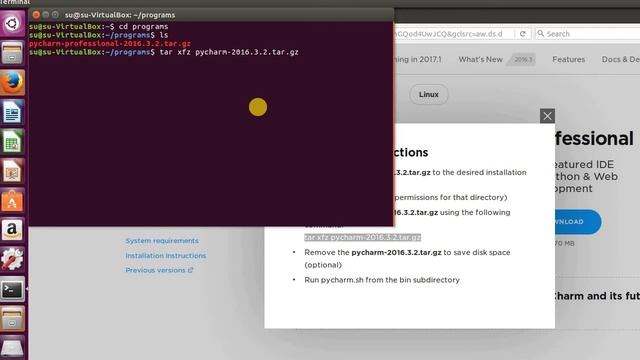Open Ubuntu Software Center launcher icon
This screenshot has width=640, height=360.
coord(12,201)
